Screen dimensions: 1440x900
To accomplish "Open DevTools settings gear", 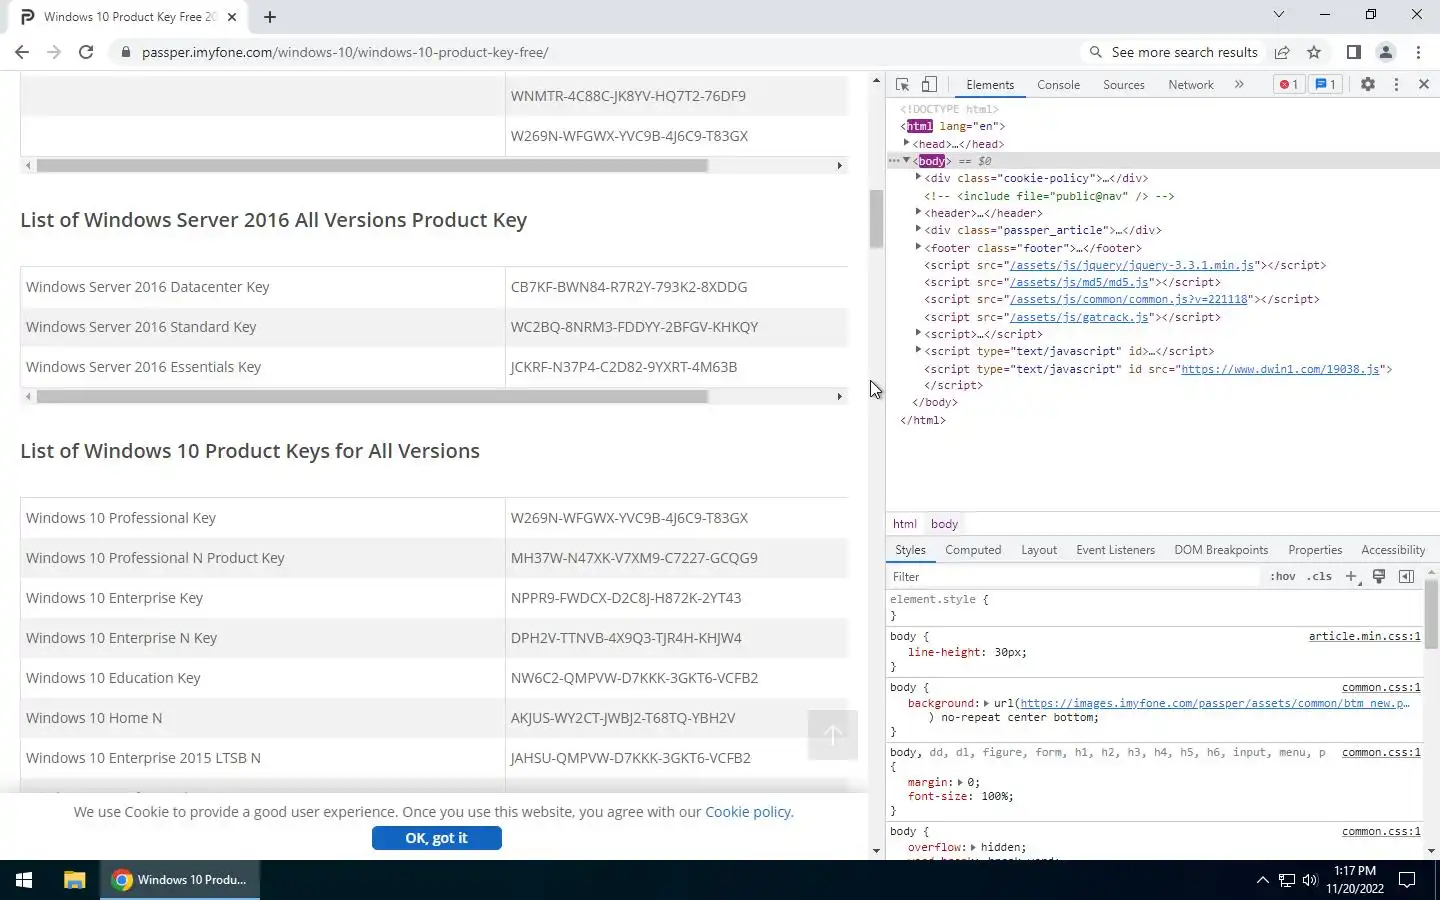I will [1367, 85].
